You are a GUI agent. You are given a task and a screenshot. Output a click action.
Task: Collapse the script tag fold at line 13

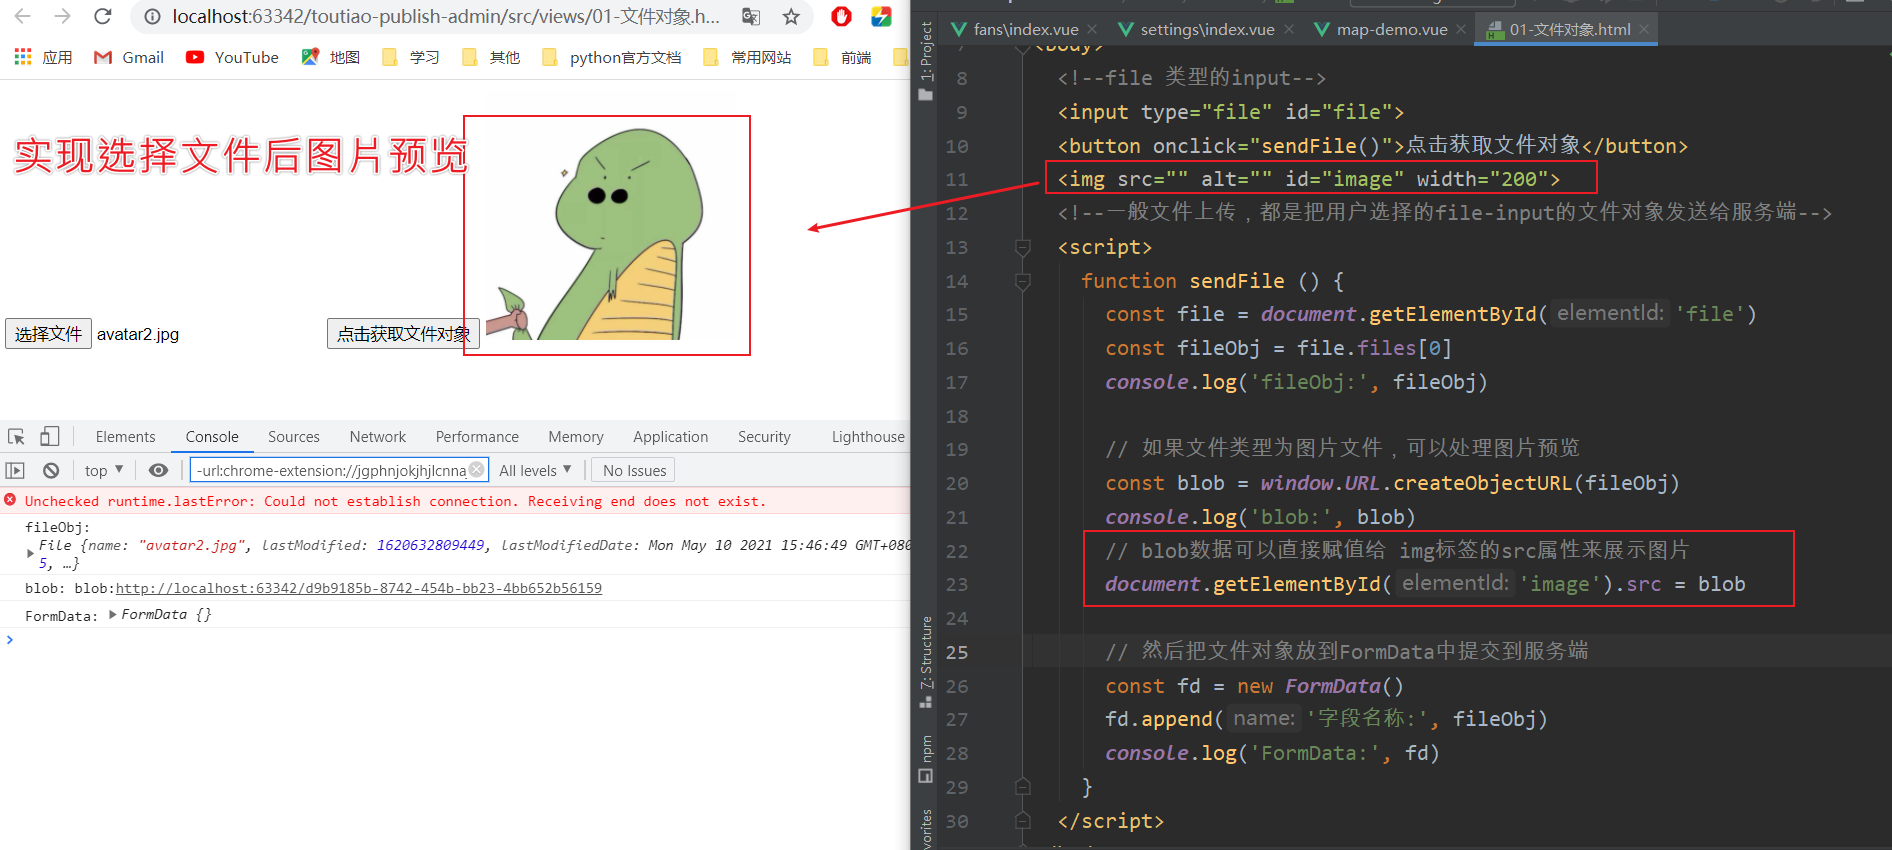(x=1023, y=247)
